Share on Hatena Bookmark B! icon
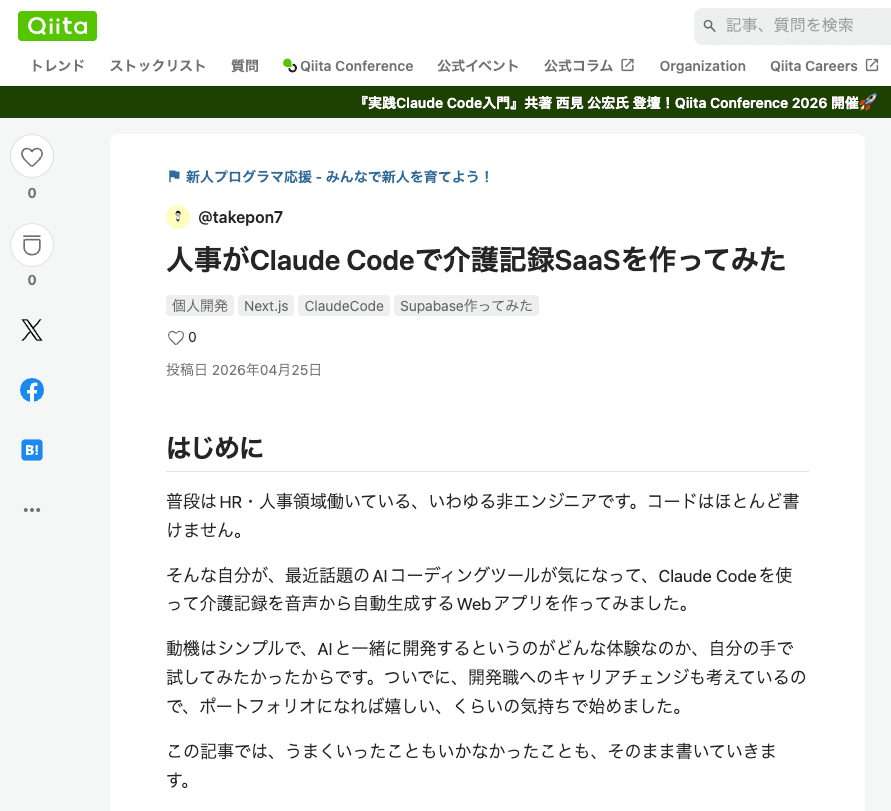The width and height of the screenshot is (891, 811). pos(32,450)
